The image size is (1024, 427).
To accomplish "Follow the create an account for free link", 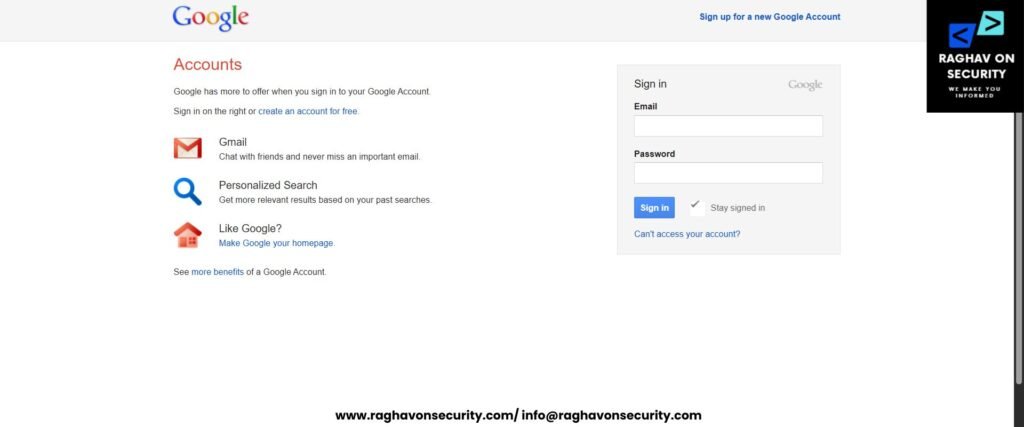I will pyautogui.click(x=308, y=112).
